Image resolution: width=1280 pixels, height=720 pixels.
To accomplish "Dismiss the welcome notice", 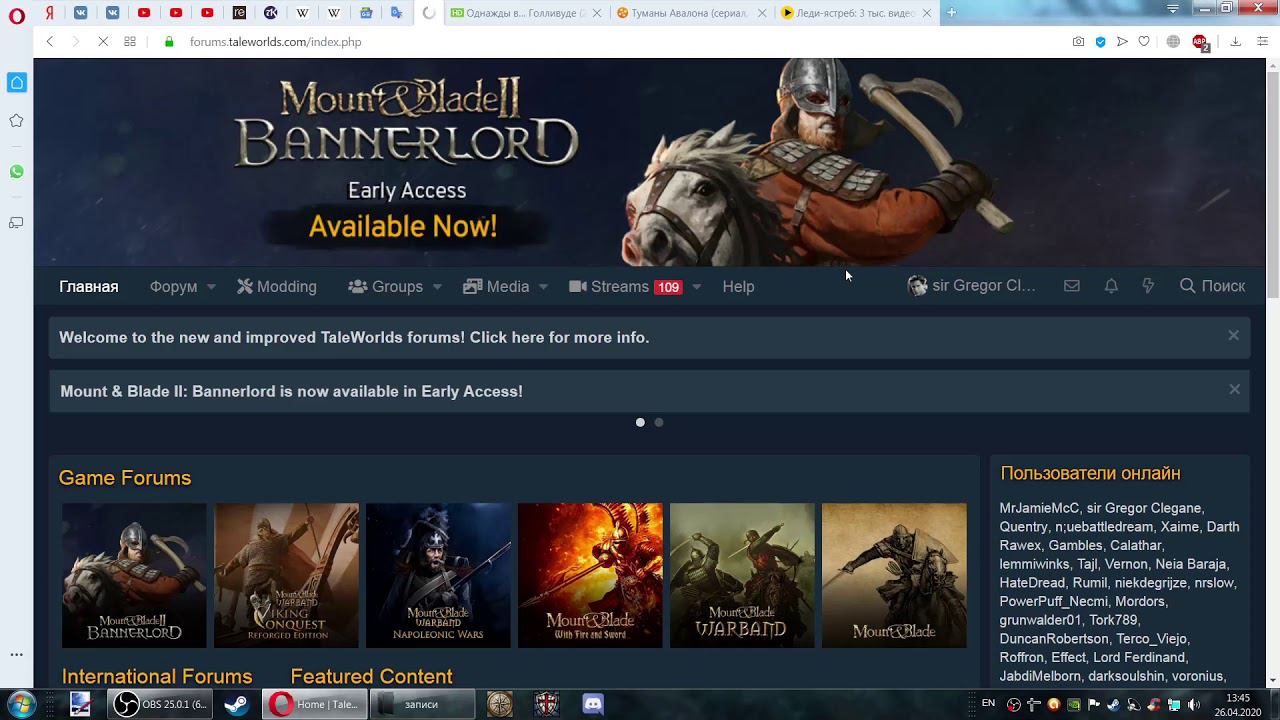I will coord(1233,336).
